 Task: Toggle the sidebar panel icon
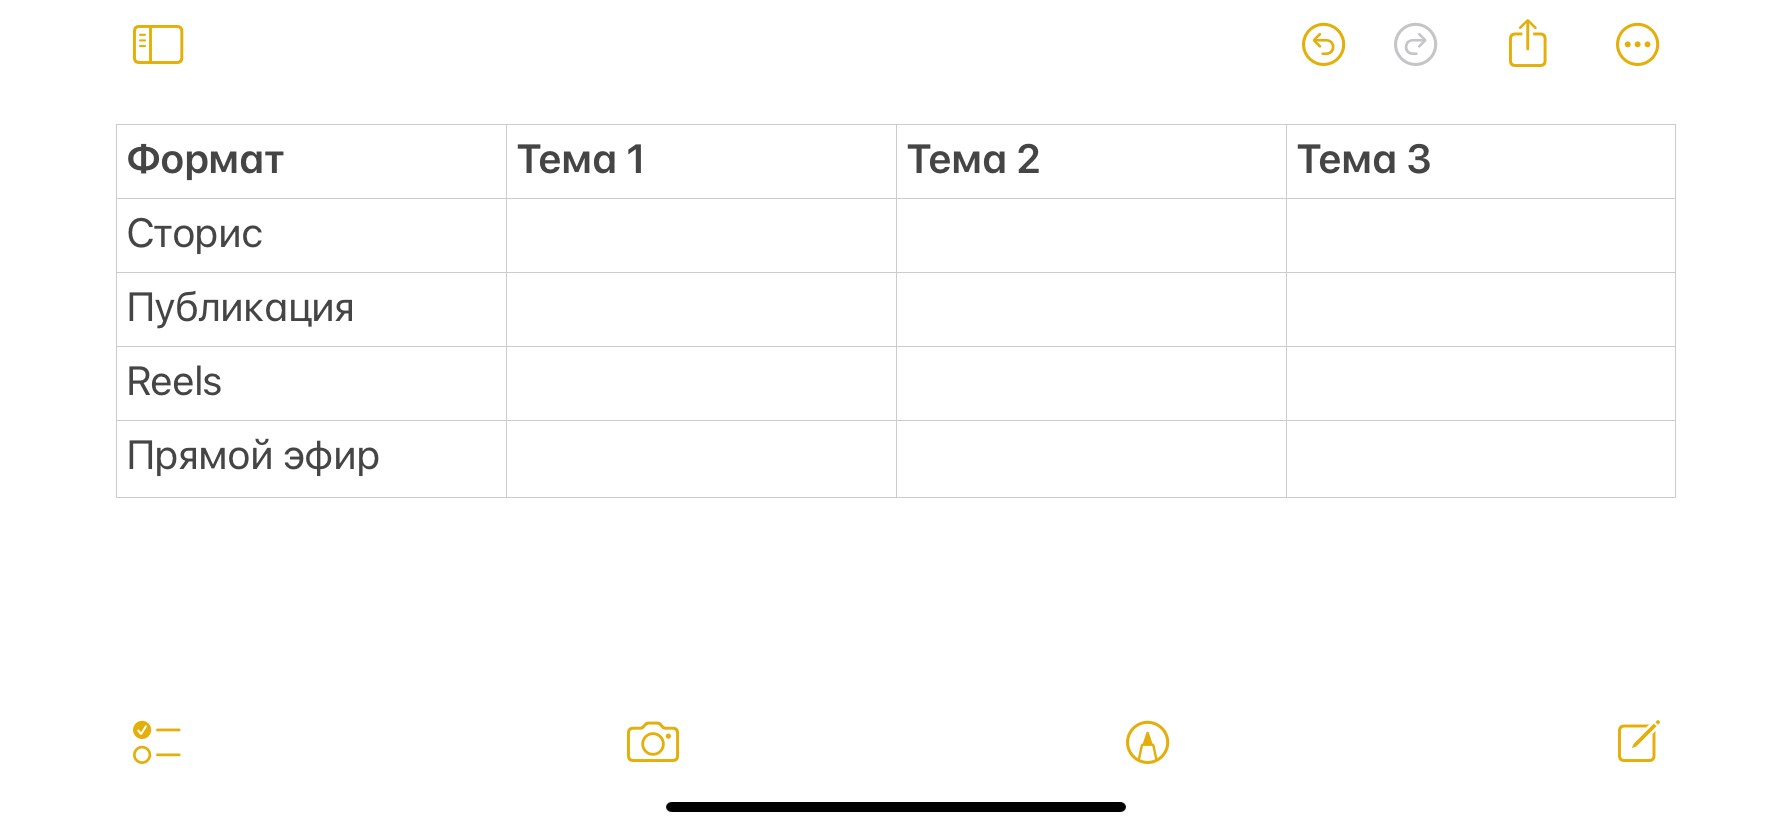(x=158, y=45)
